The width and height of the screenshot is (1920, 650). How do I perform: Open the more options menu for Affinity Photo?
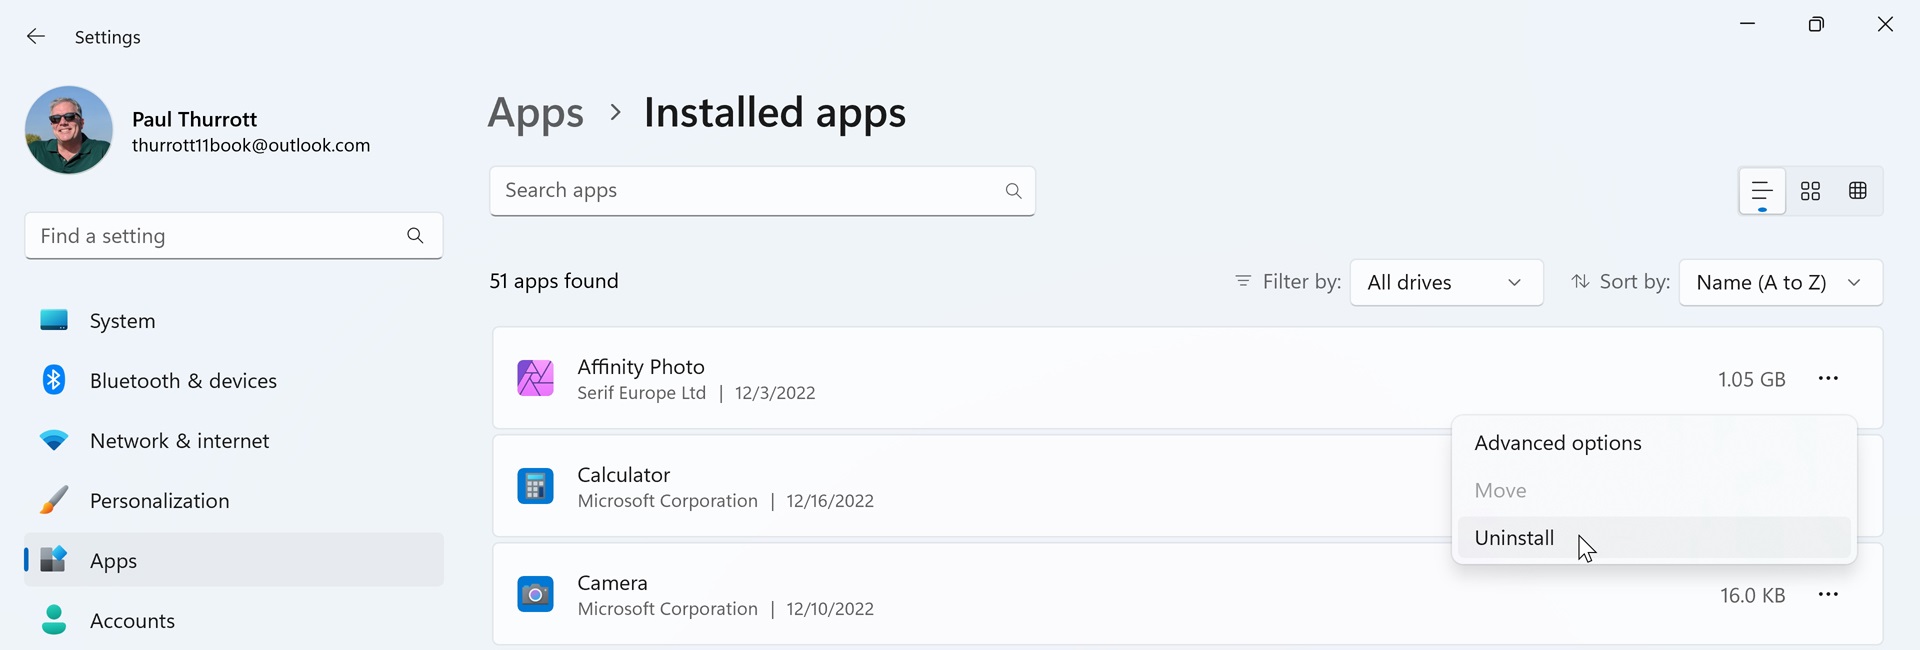tap(1828, 379)
